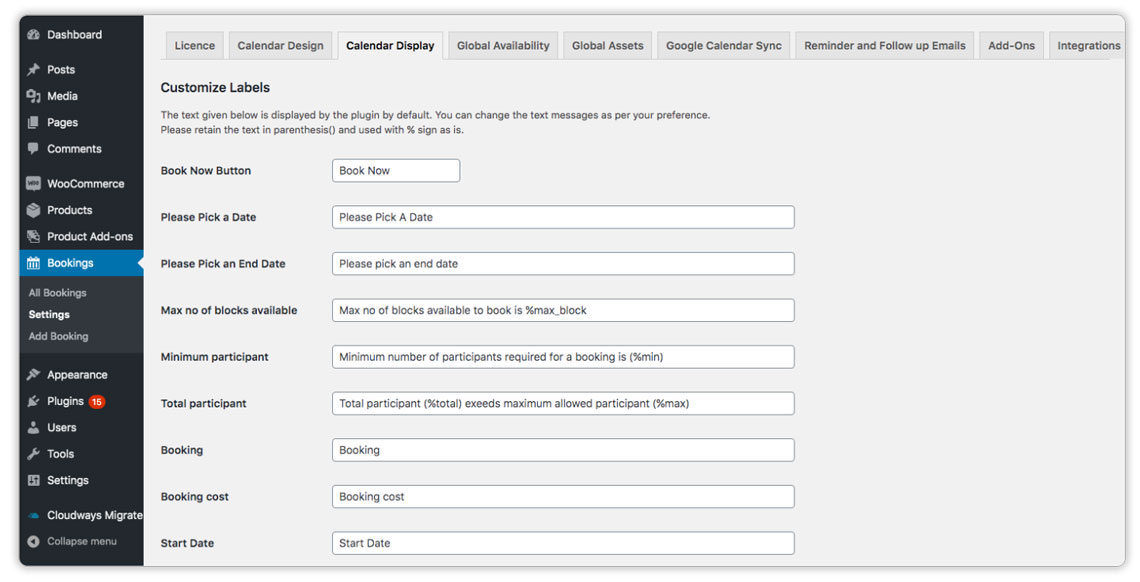The image size is (1140, 582).
Task: Click the Booking label input field
Action: point(563,450)
